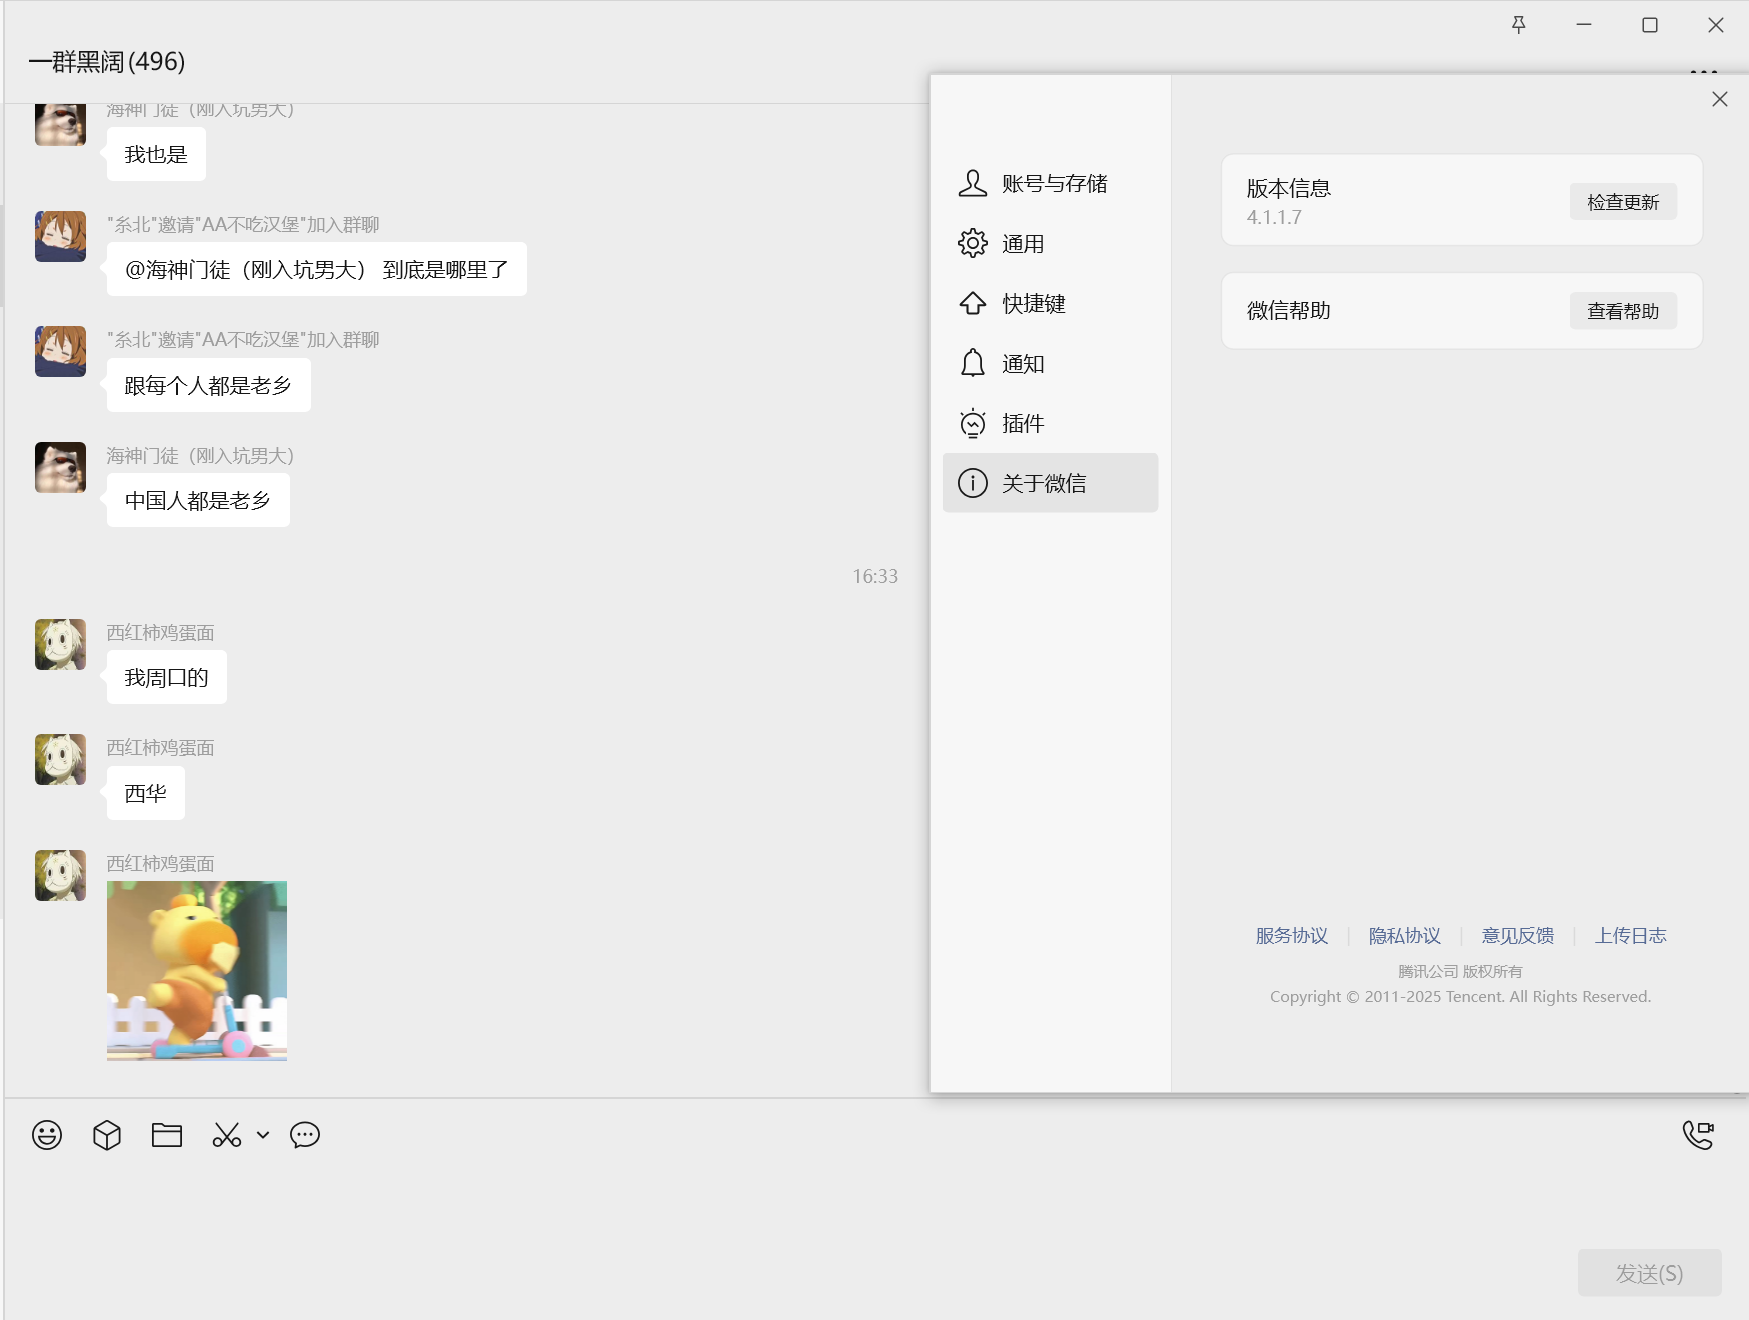Click the yellow duck sticker from 西红柿鸡蛋面
This screenshot has height=1320, width=1749.
click(196, 969)
